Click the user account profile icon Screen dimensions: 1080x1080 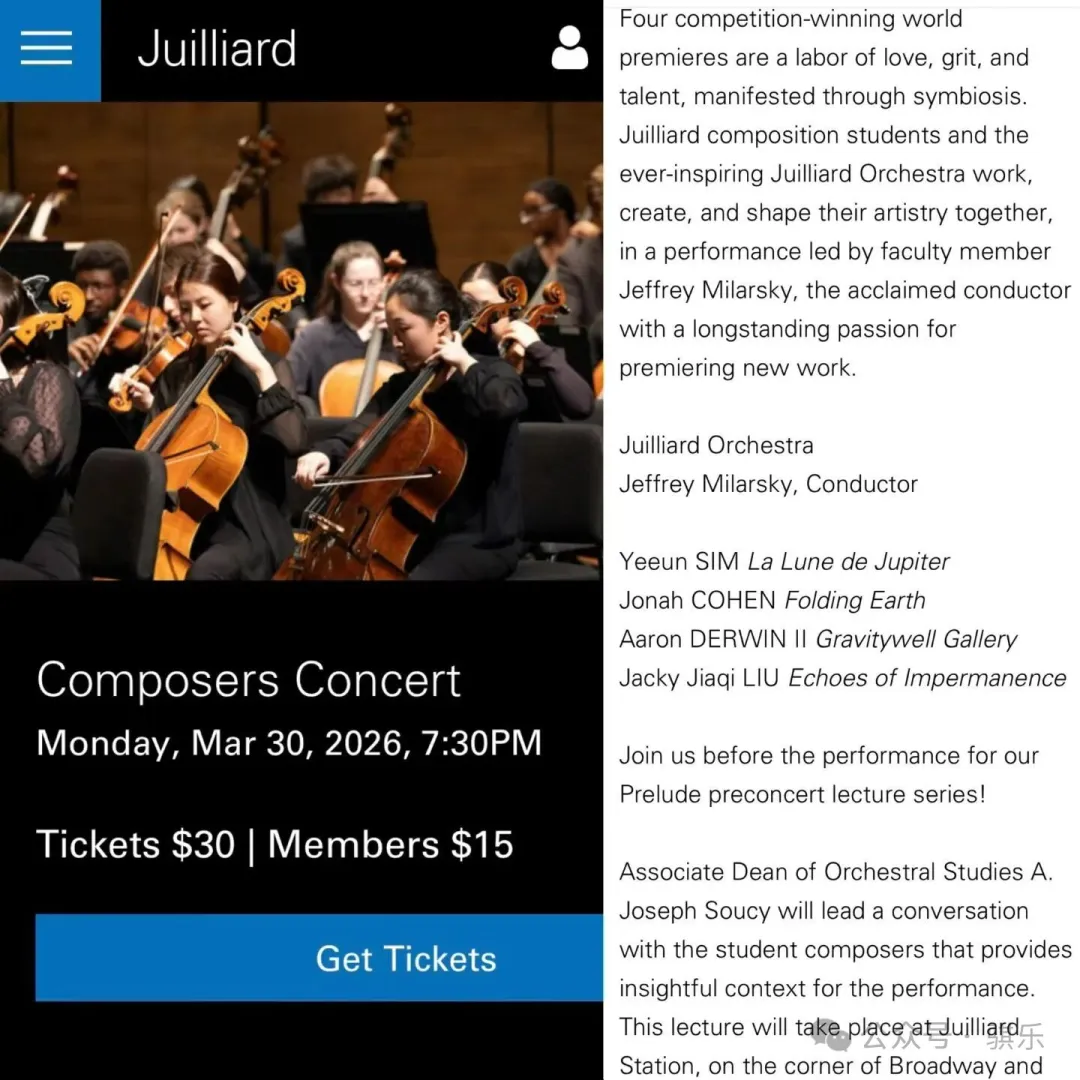tap(570, 48)
